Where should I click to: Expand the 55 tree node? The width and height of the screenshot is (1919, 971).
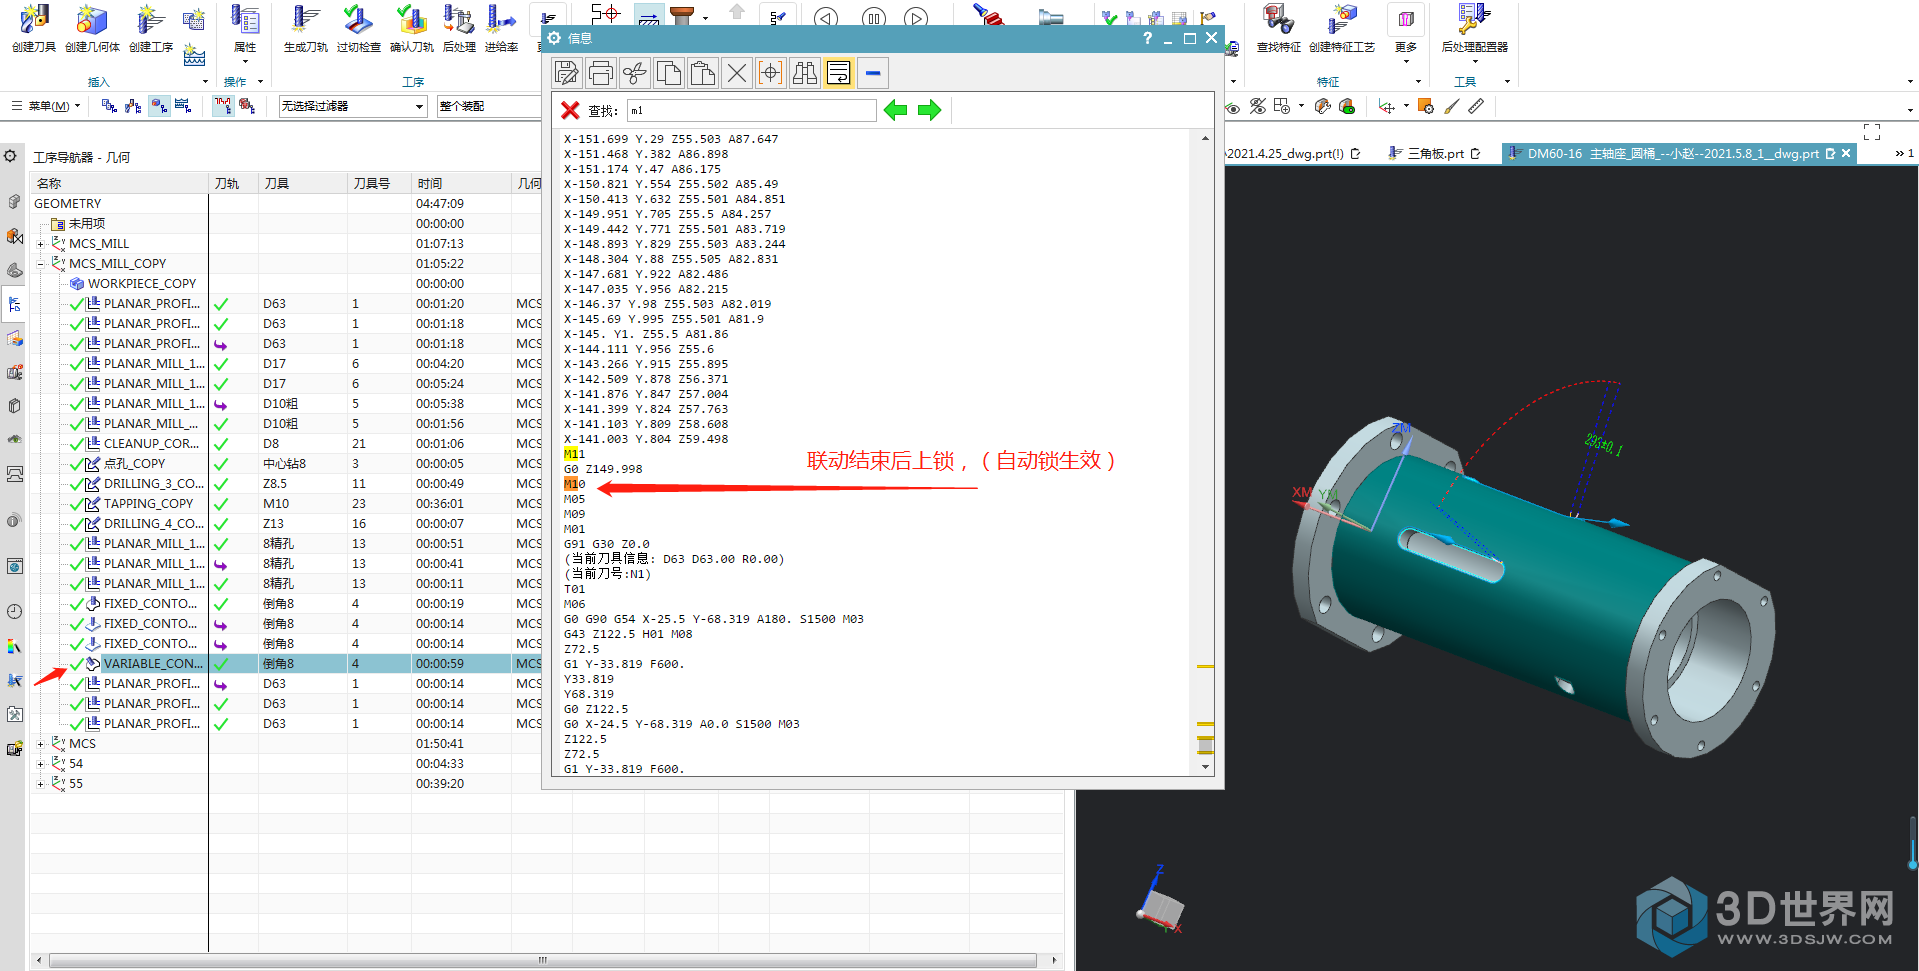tap(41, 784)
